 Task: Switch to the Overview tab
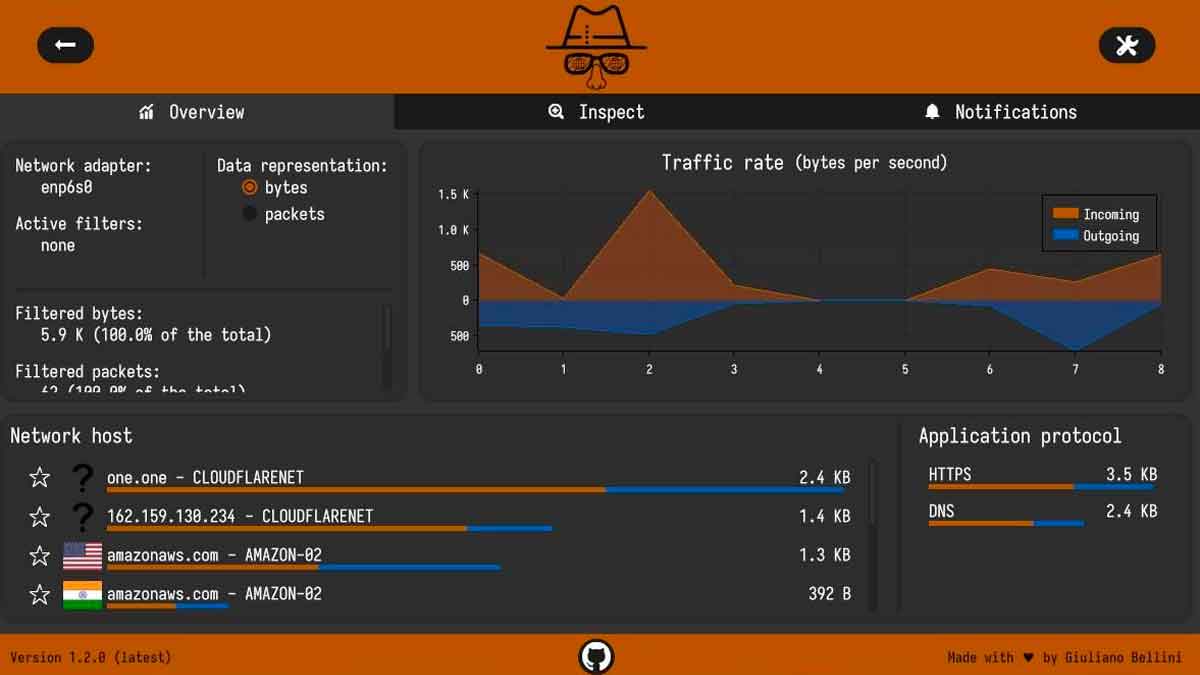(197, 112)
